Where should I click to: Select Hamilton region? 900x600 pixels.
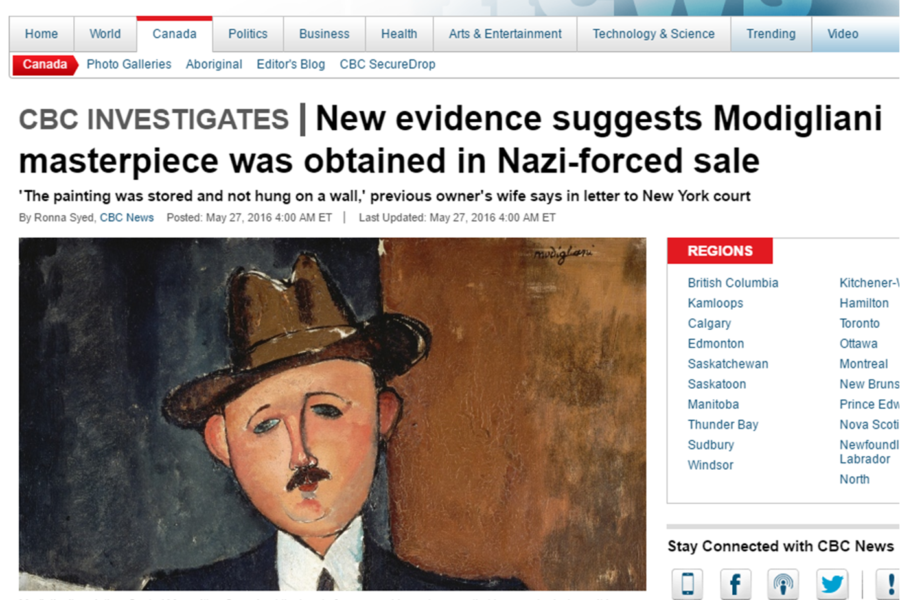click(864, 303)
